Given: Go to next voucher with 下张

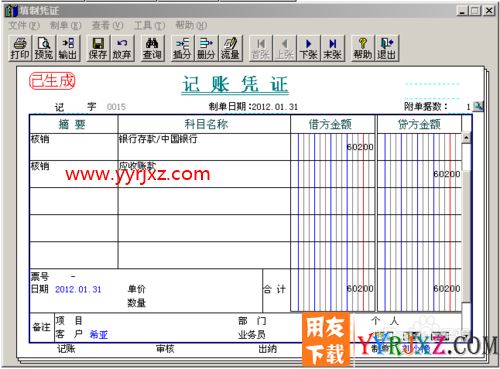Looking at the screenshot, I should coord(308,48).
